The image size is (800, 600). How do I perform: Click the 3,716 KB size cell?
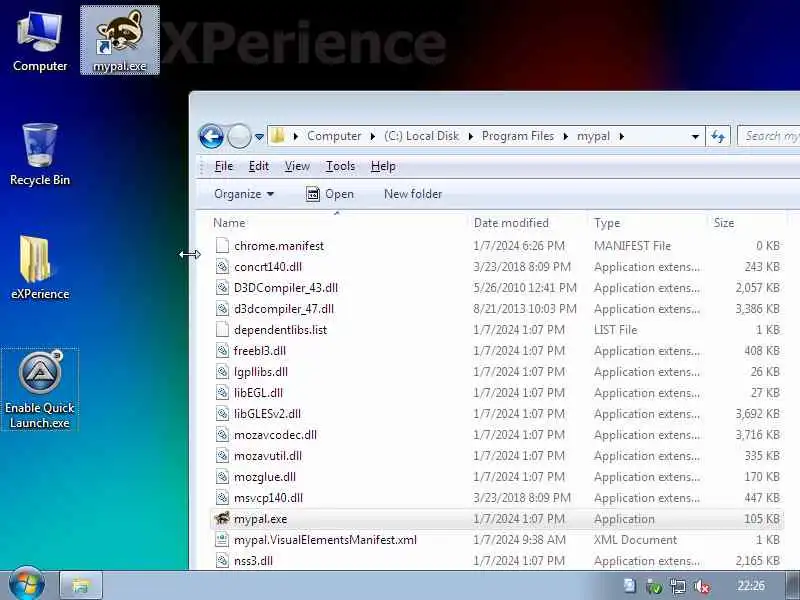757,435
